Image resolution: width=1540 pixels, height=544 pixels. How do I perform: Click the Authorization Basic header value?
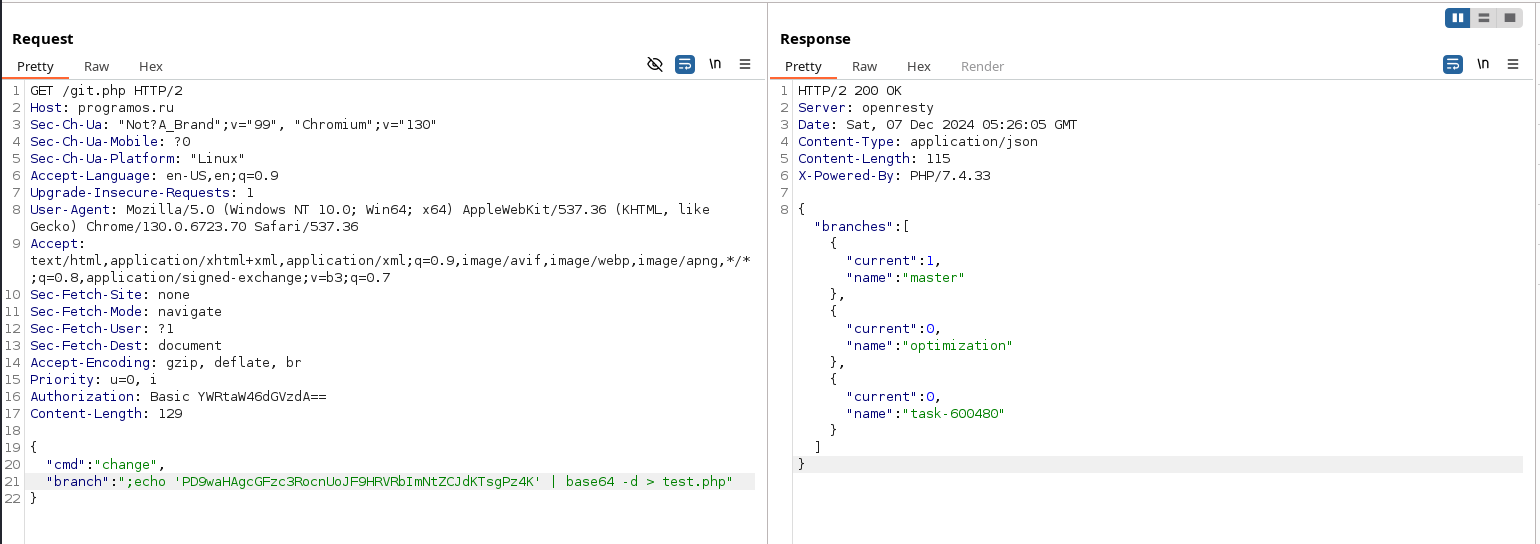point(238,396)
